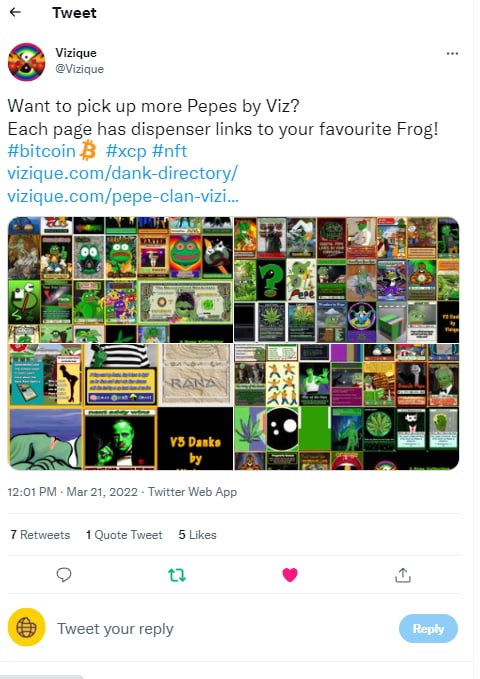
Task: Go back using the arrow icon
Action: 15,12
